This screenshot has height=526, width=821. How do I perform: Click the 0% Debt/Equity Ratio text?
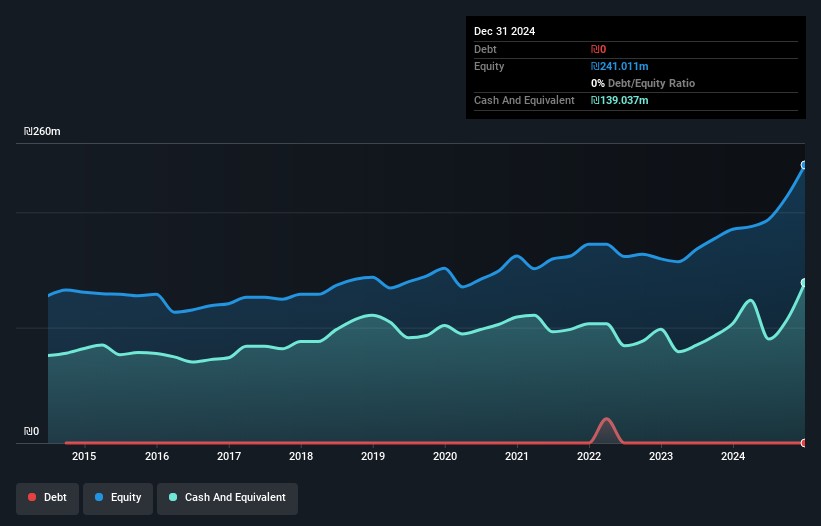tap(643, 83)
